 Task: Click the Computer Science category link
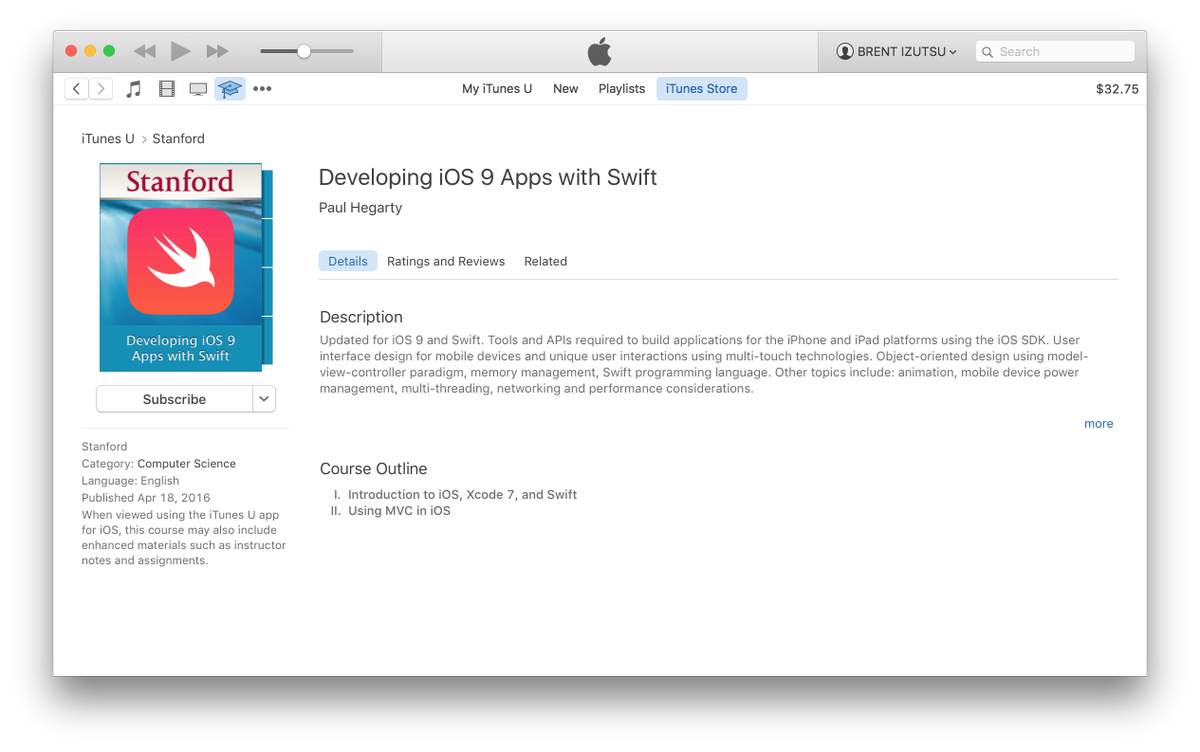tap(187, 464)
